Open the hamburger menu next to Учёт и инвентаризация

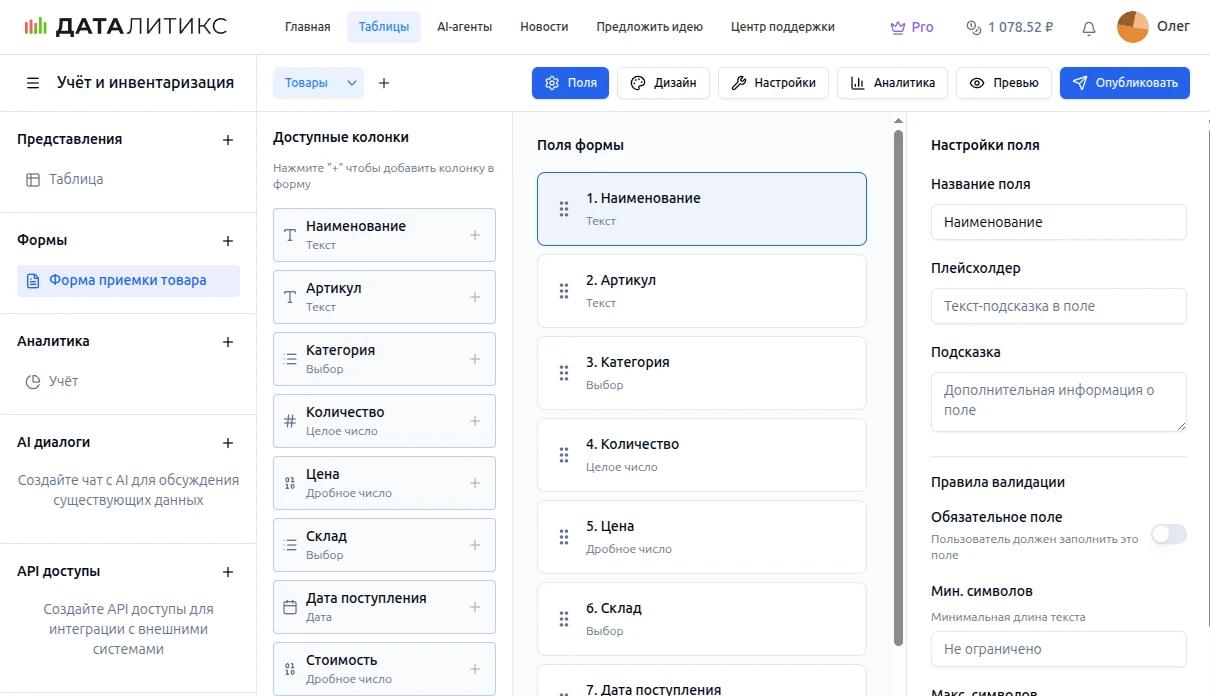[33, 83]
